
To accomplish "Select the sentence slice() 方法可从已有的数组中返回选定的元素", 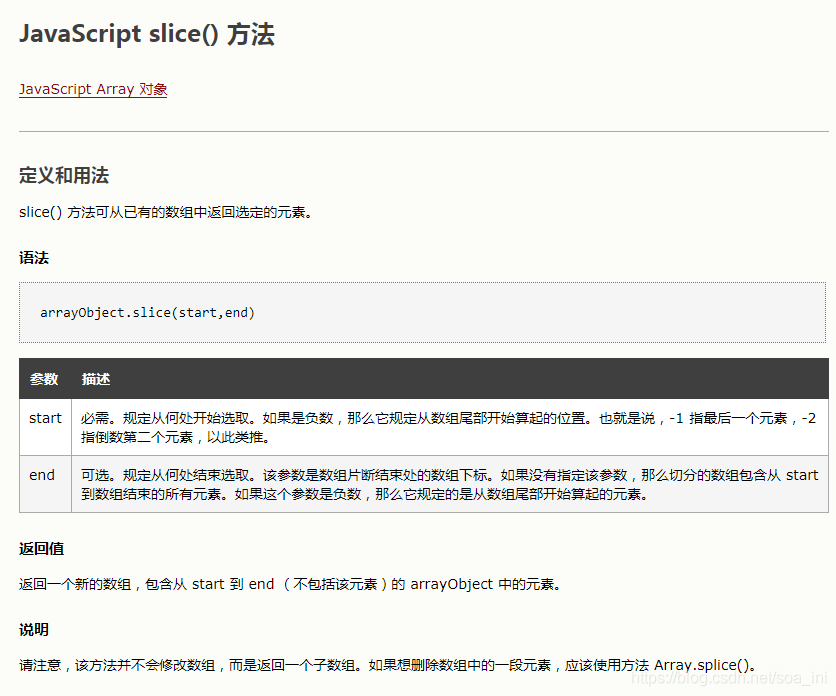I will tap(166, 212).
